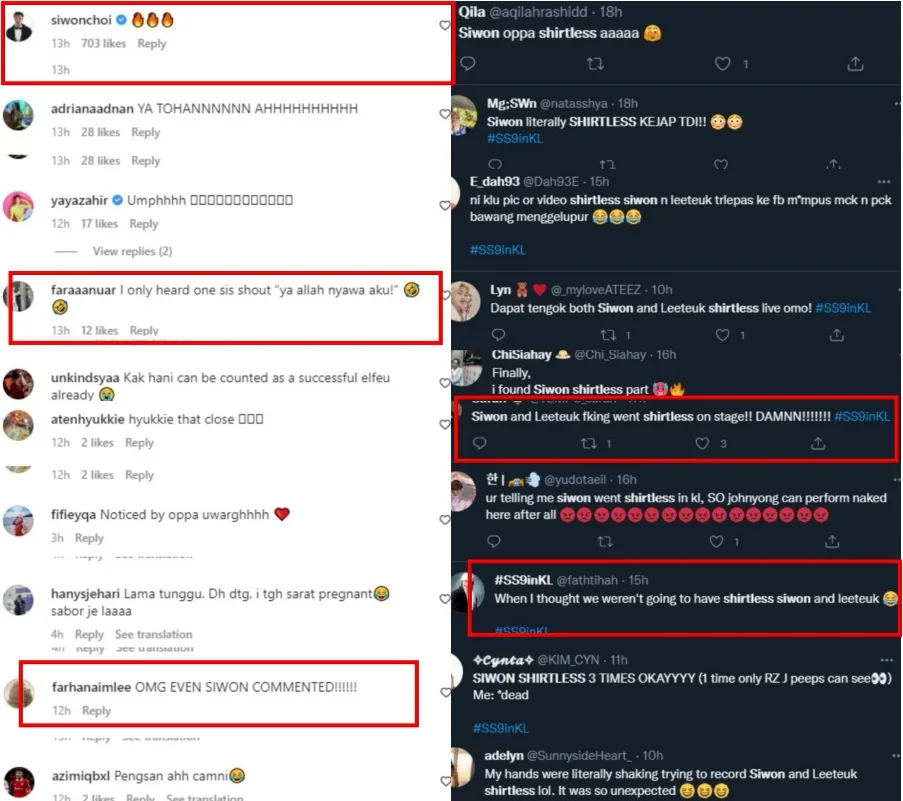
Task: See translation of hanysjehari's comment
Action: [154, 634]
